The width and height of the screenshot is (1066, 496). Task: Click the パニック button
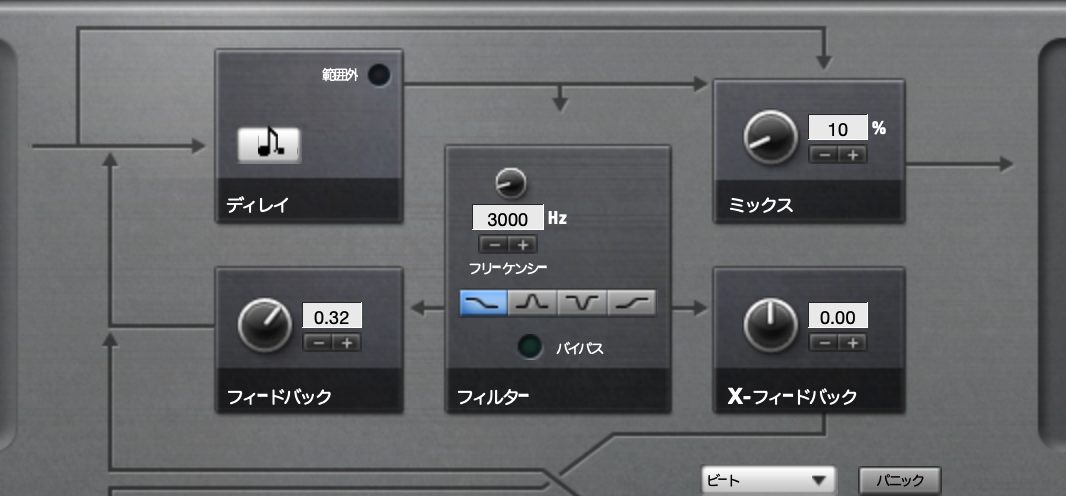tap(900, 480)
